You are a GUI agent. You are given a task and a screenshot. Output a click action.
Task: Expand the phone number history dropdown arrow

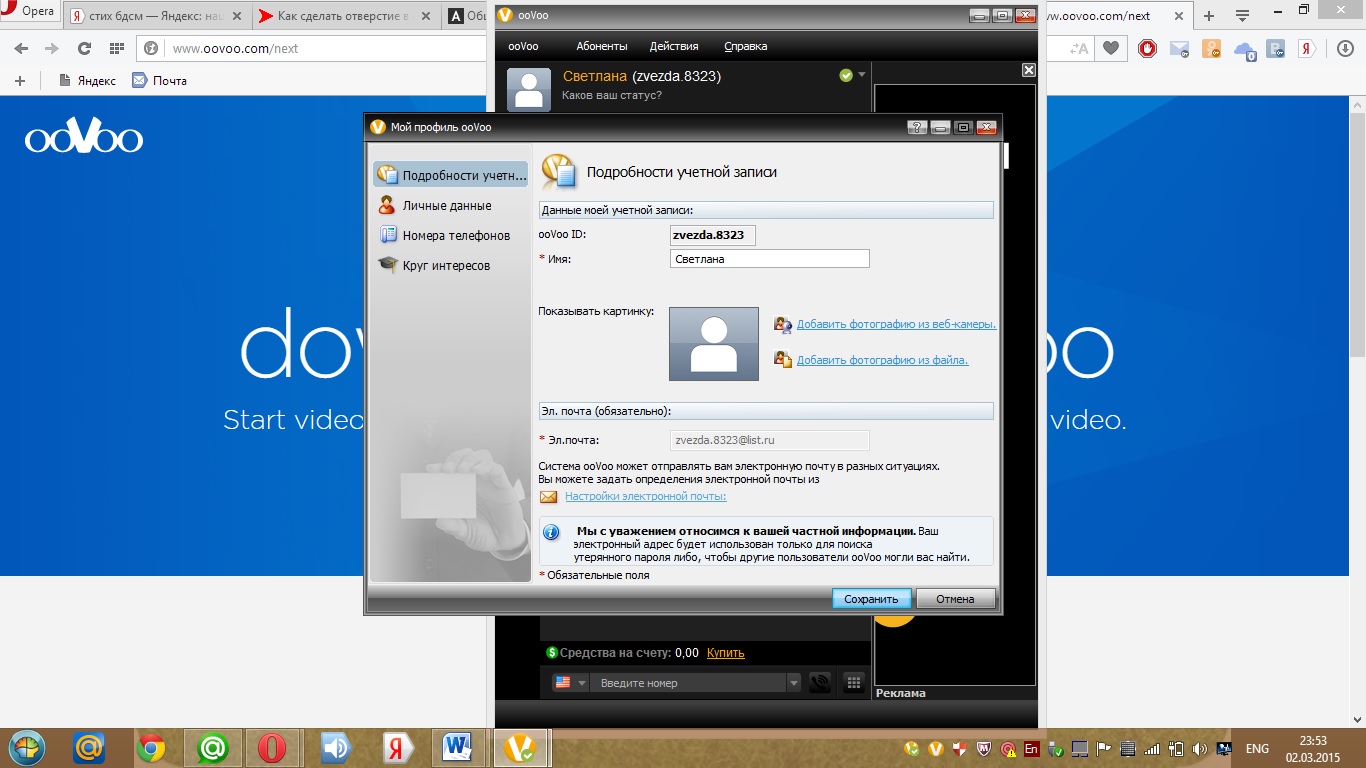(x=794, y=683)
